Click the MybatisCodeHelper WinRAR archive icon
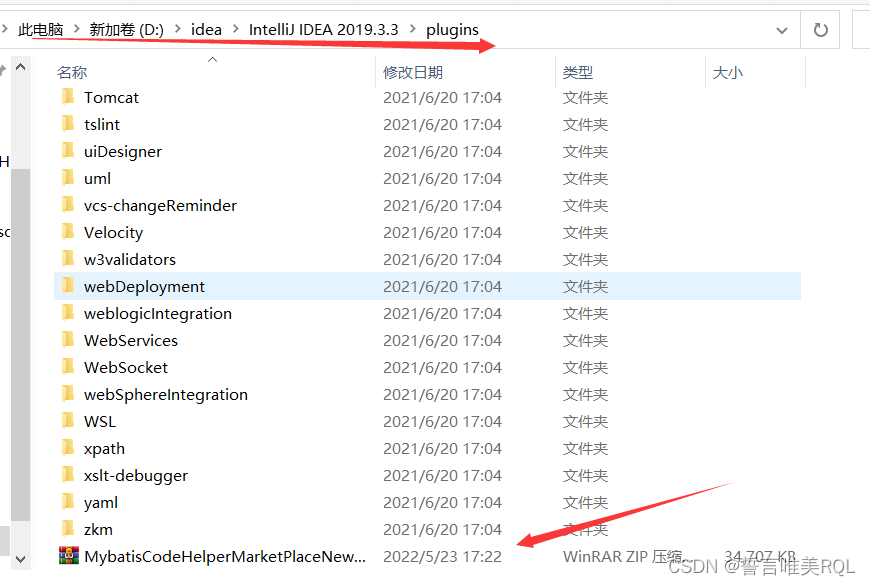Viewport: 870px width, 586px height. (x=69, y=555)
